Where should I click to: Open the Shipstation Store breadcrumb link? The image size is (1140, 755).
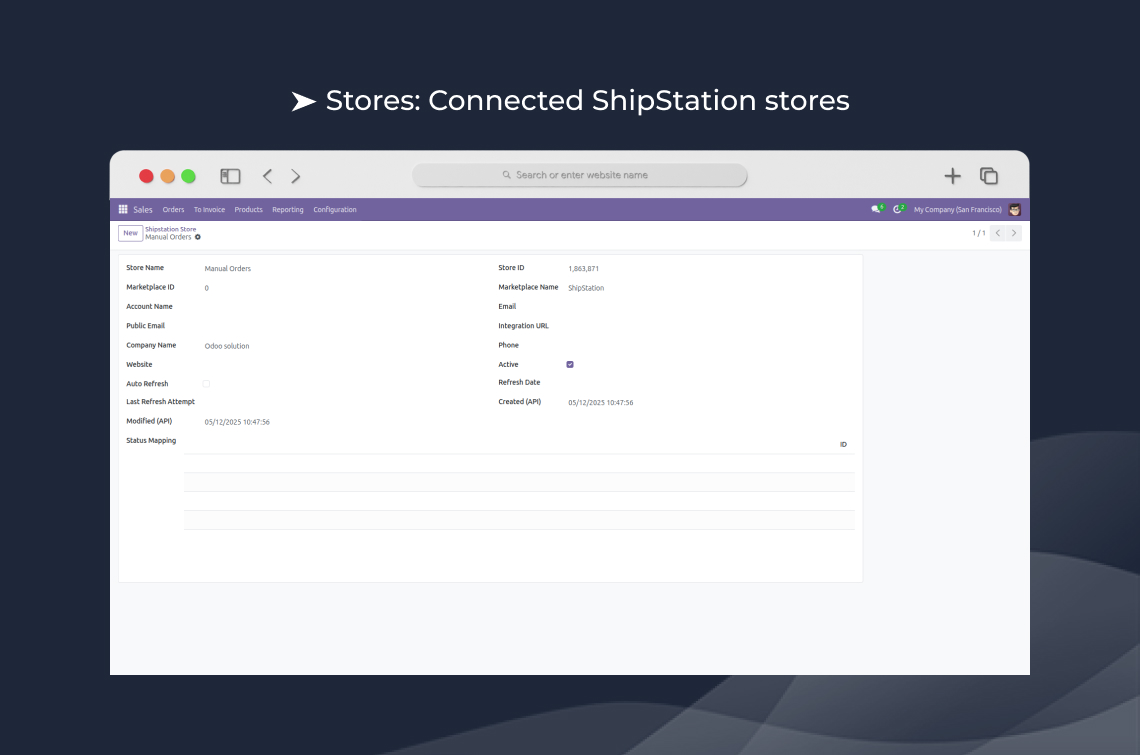(170, 229)
